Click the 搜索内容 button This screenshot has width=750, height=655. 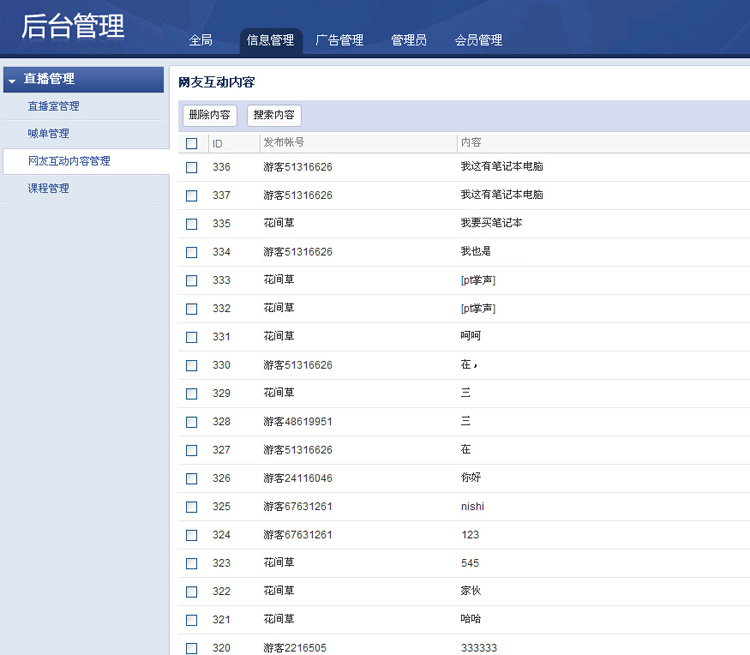(x=274, y=115)
